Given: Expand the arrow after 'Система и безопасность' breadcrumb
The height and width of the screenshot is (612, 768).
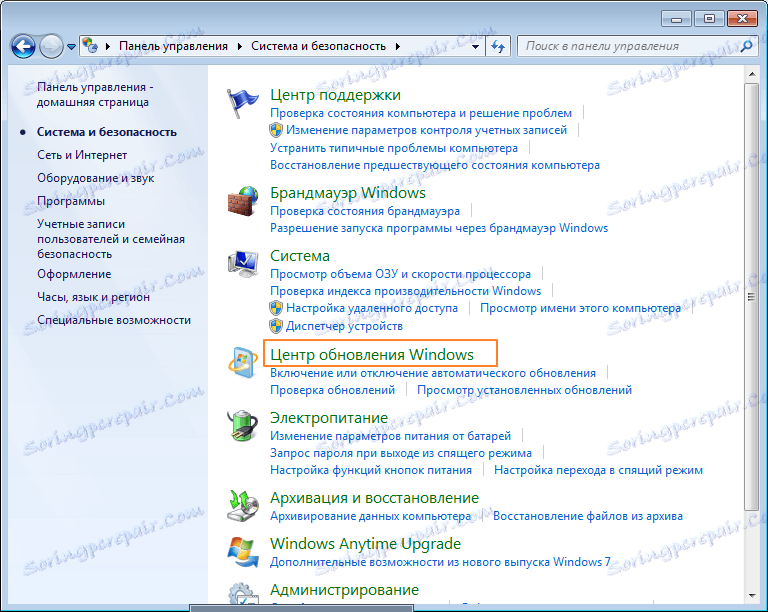Looking at the screenshot, I should tap(398, 47).
